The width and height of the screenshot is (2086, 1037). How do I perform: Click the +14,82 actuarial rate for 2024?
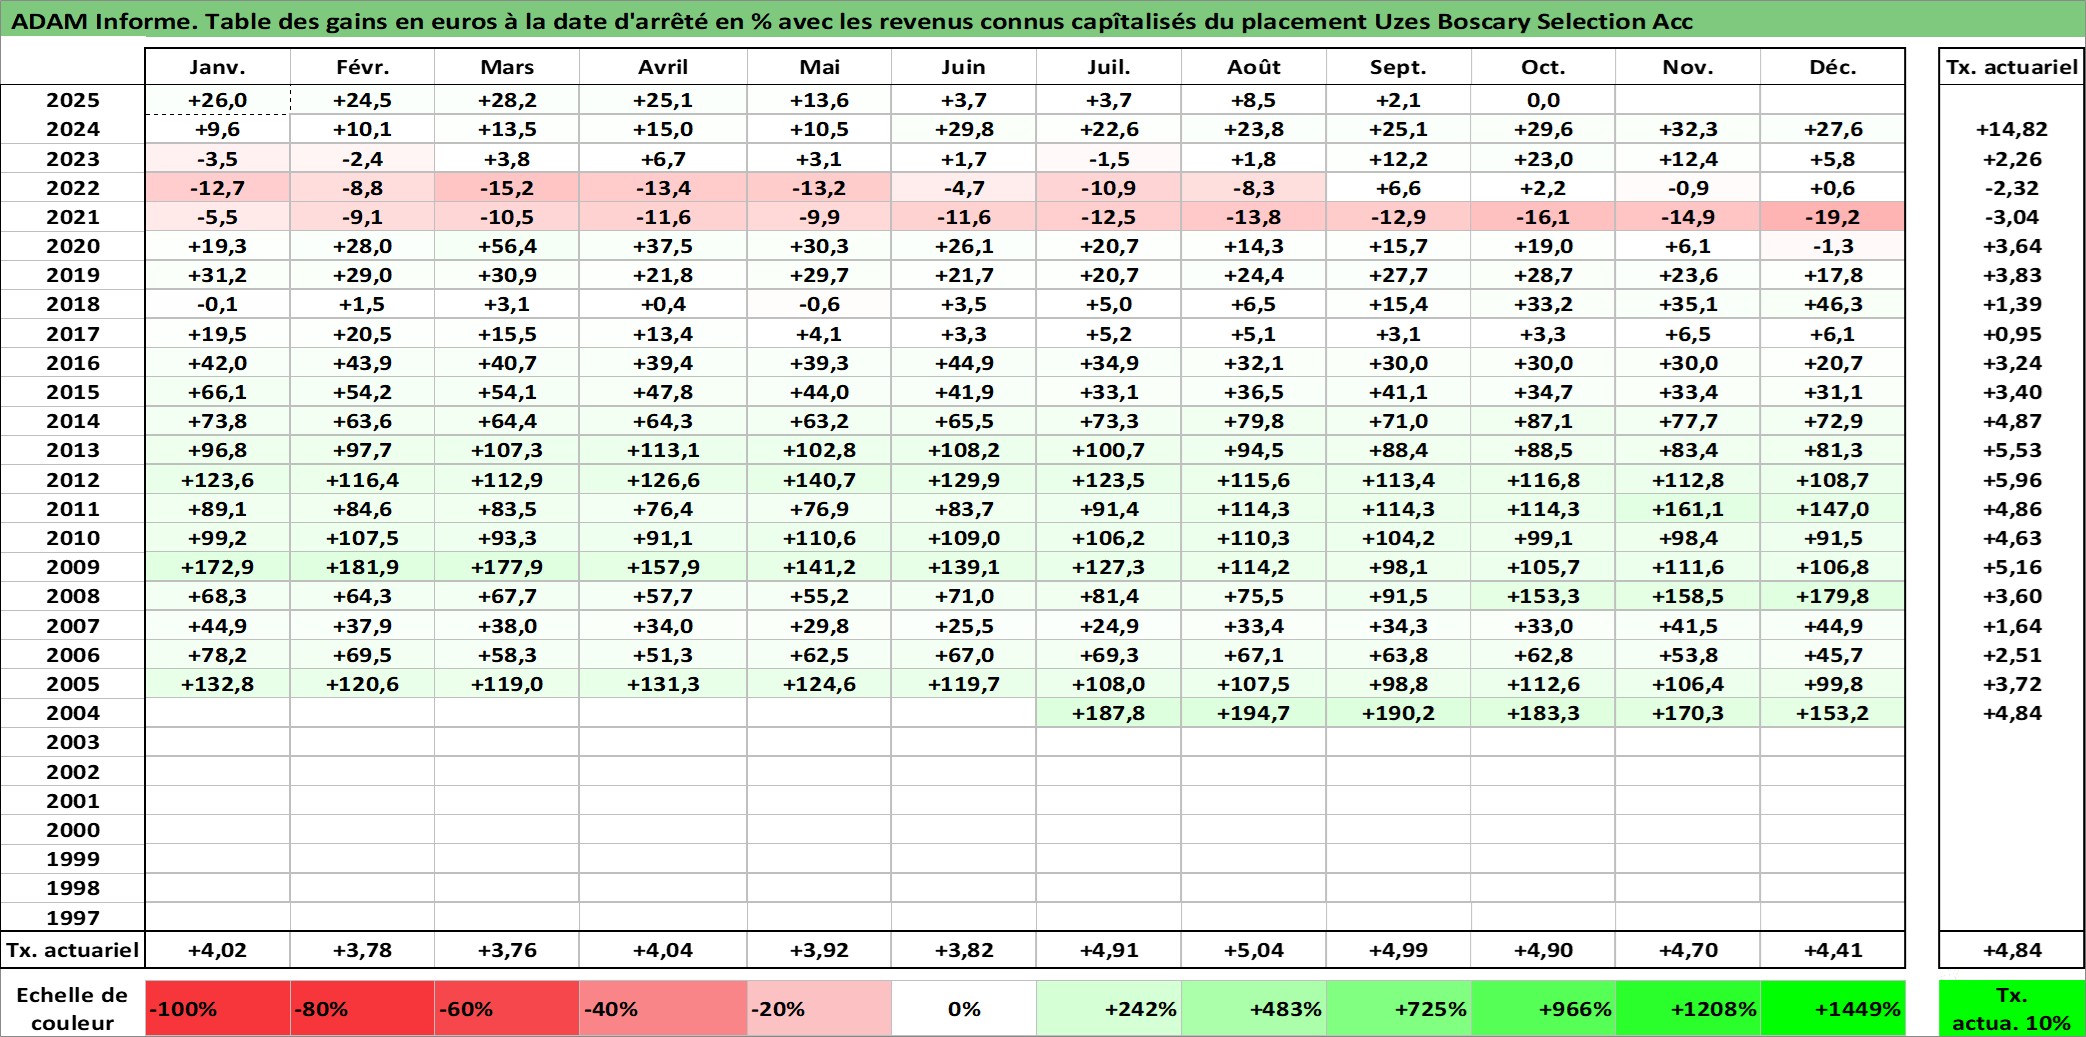click(x=2012, y=129)
